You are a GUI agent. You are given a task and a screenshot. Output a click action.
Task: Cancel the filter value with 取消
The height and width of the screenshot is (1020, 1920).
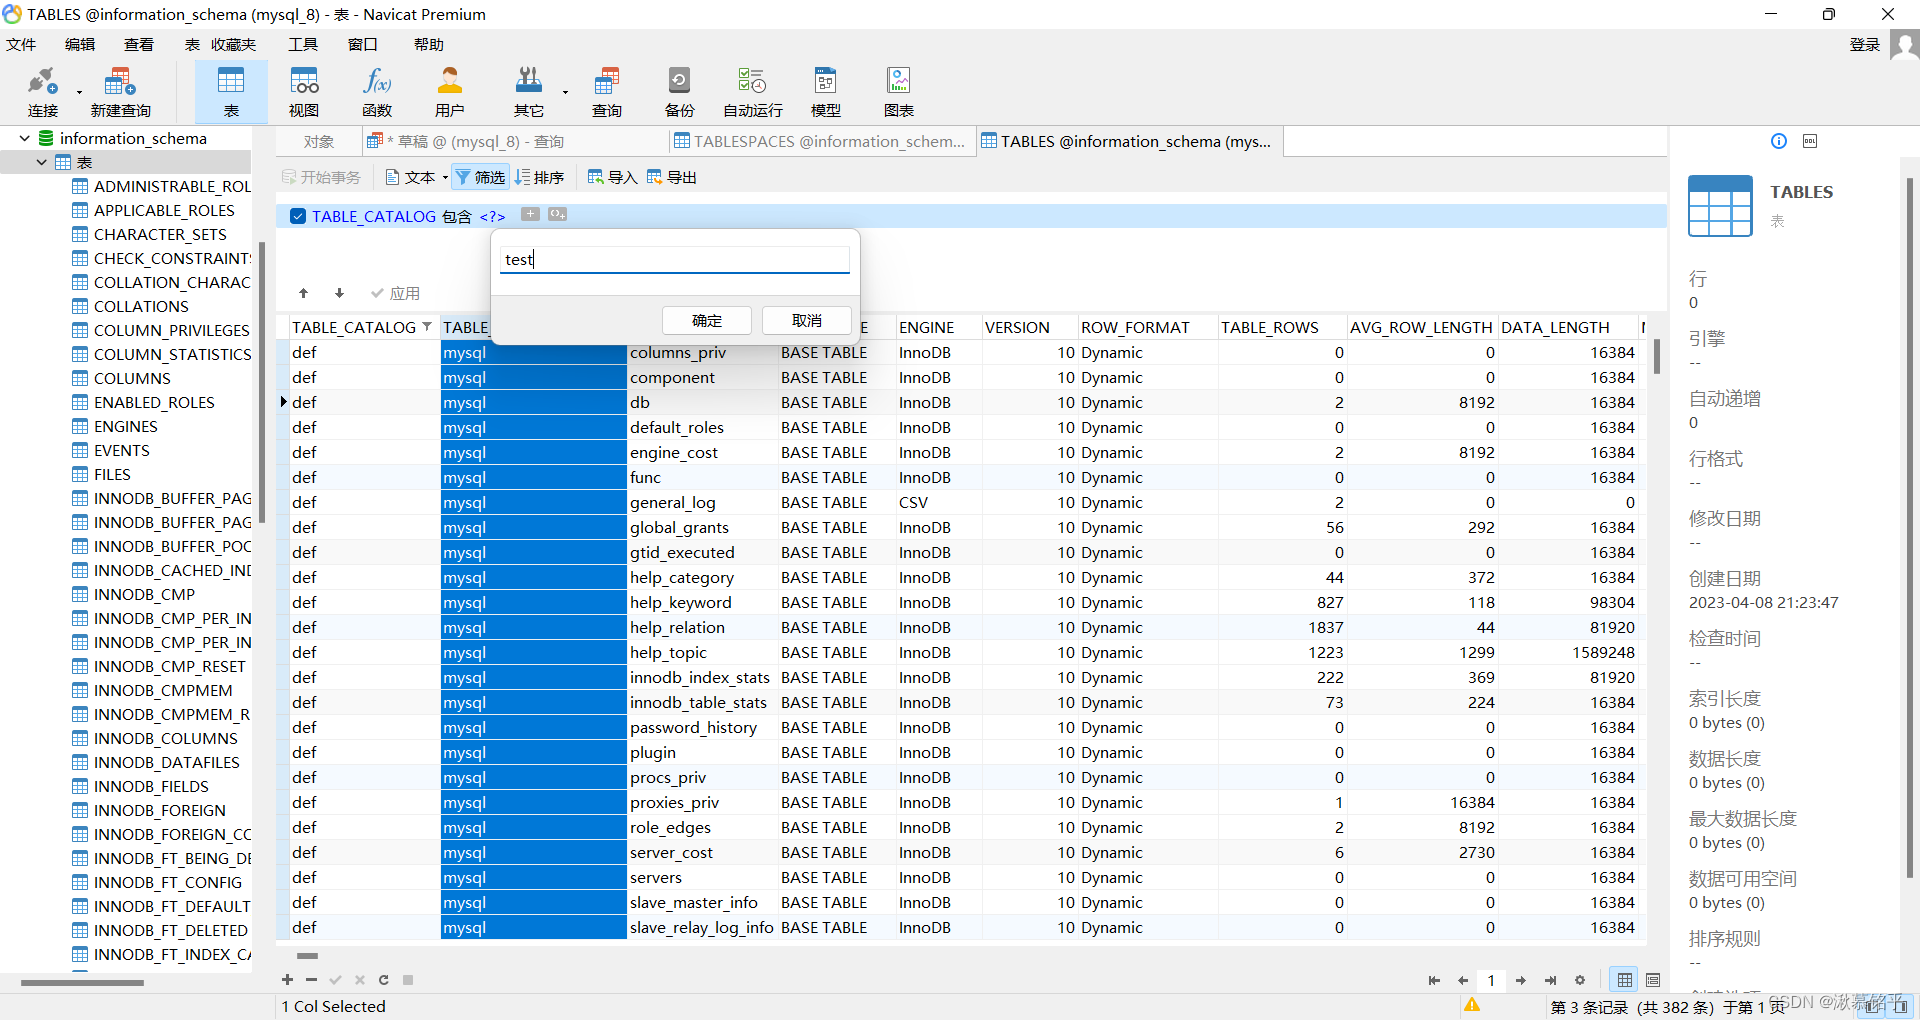[807, 320]
